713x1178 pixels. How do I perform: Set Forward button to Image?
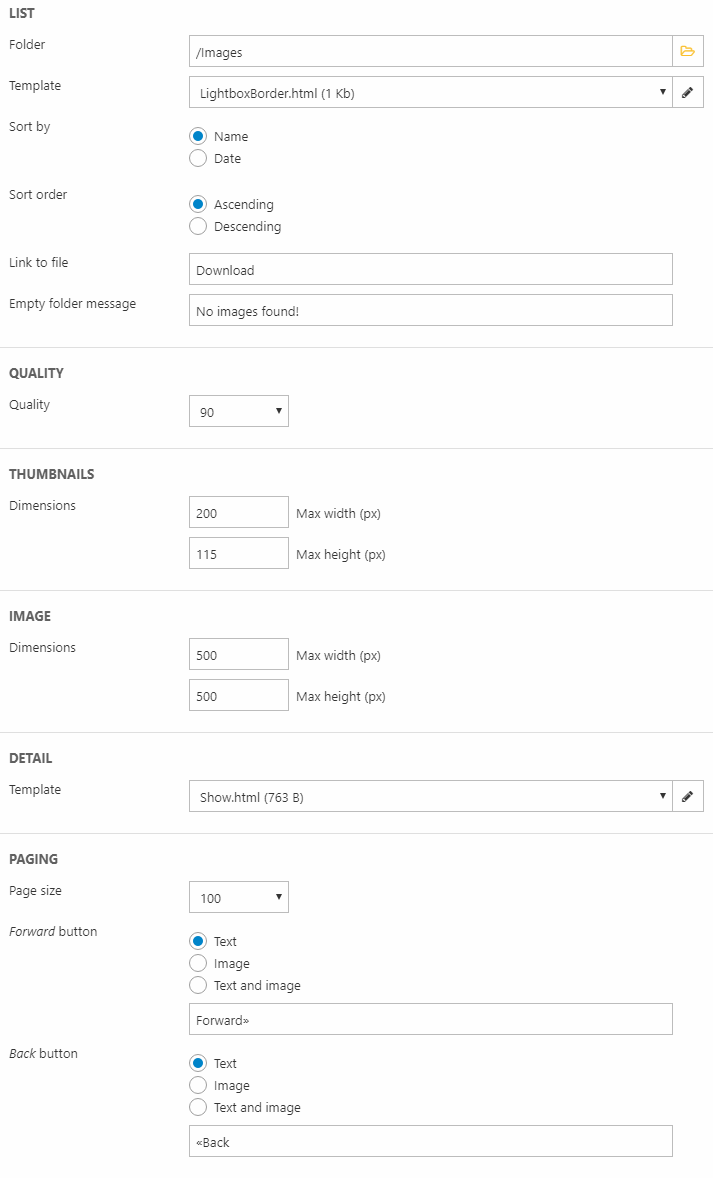(x=198, y=964)
